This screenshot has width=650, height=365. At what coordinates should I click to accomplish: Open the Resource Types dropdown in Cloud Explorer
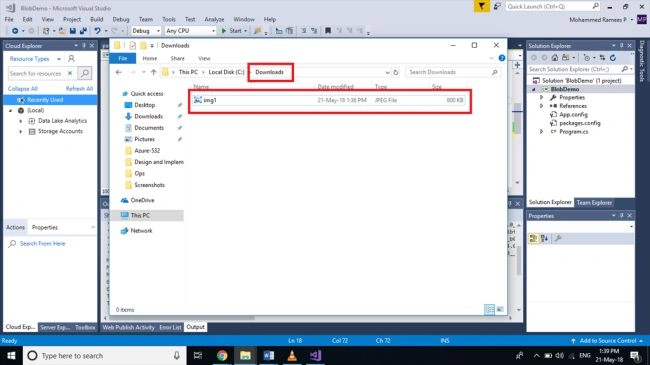(x=35, y=59)
